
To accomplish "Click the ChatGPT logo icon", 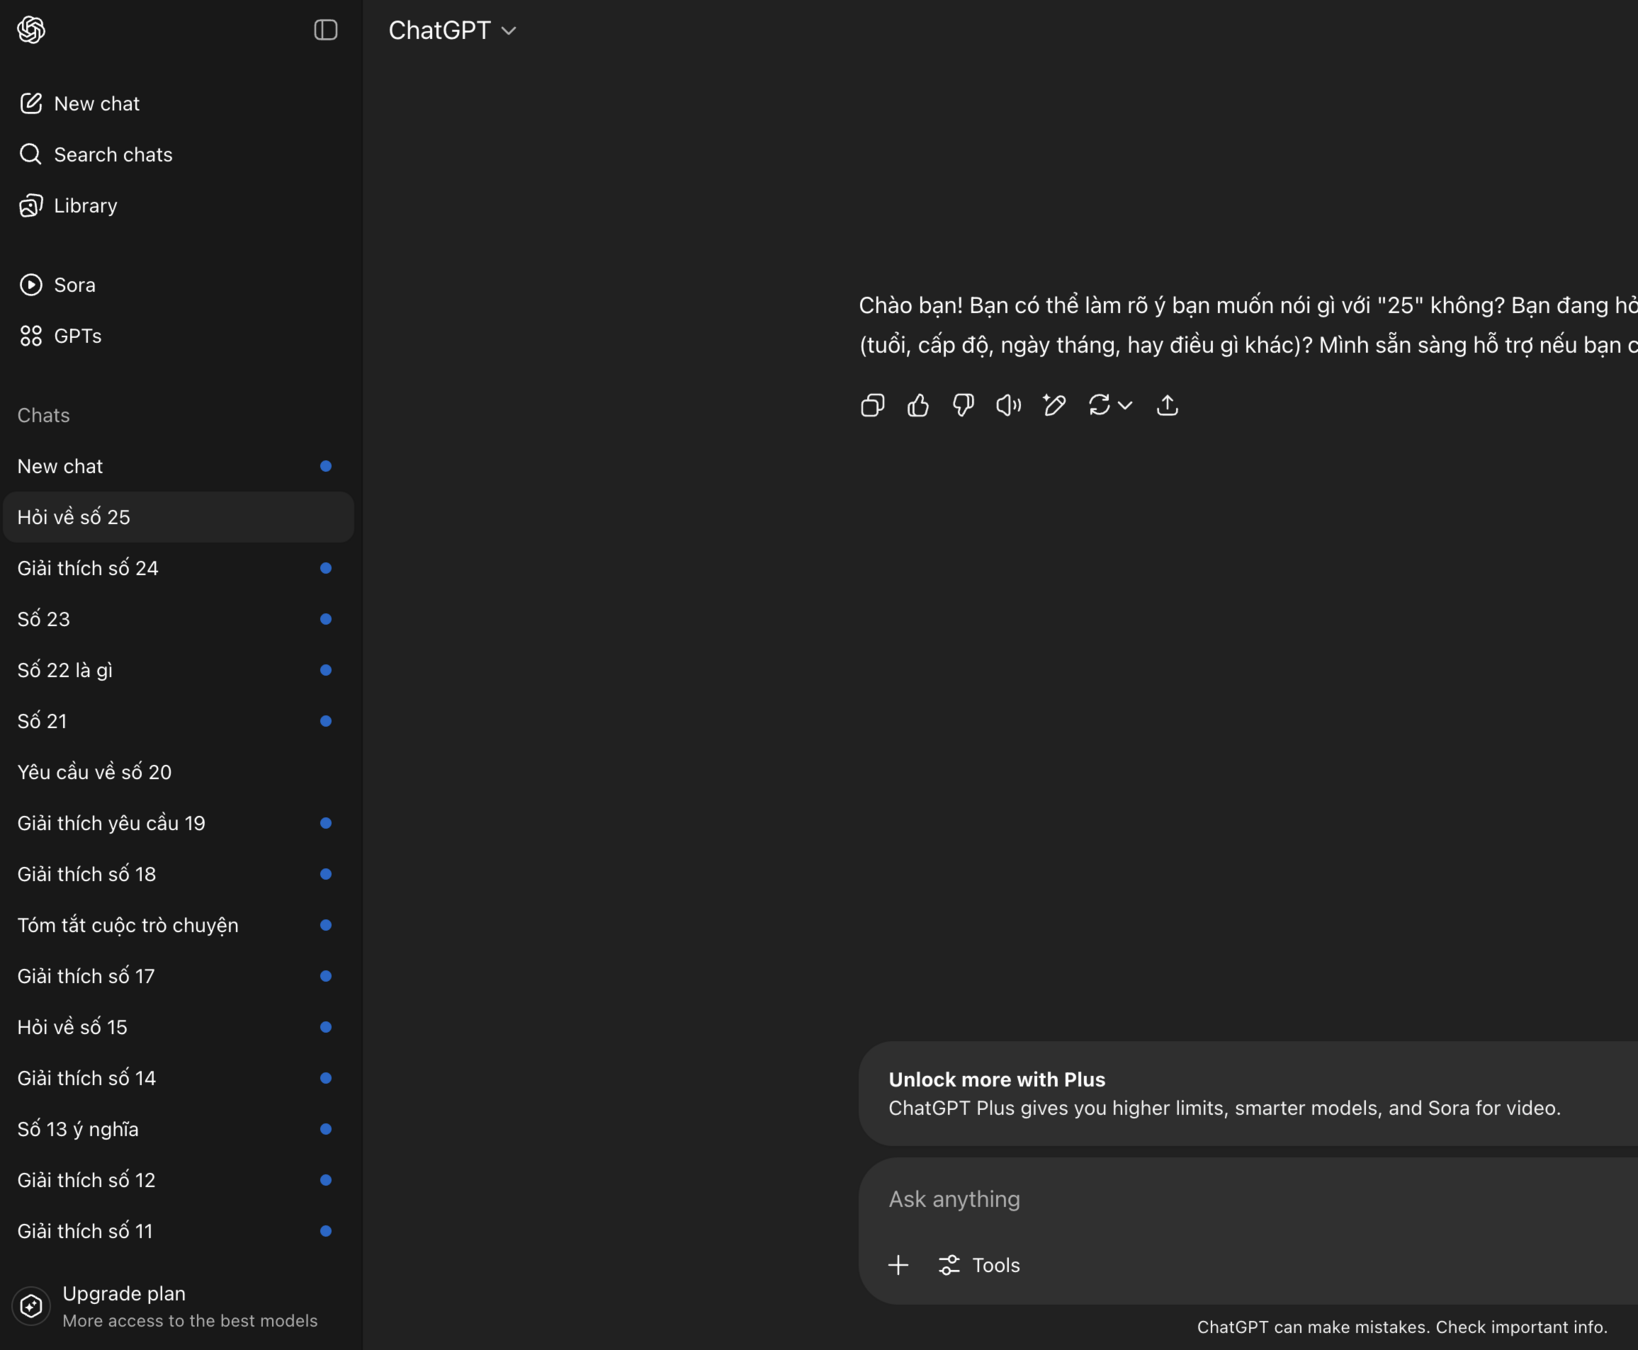I will coord(31,30).
